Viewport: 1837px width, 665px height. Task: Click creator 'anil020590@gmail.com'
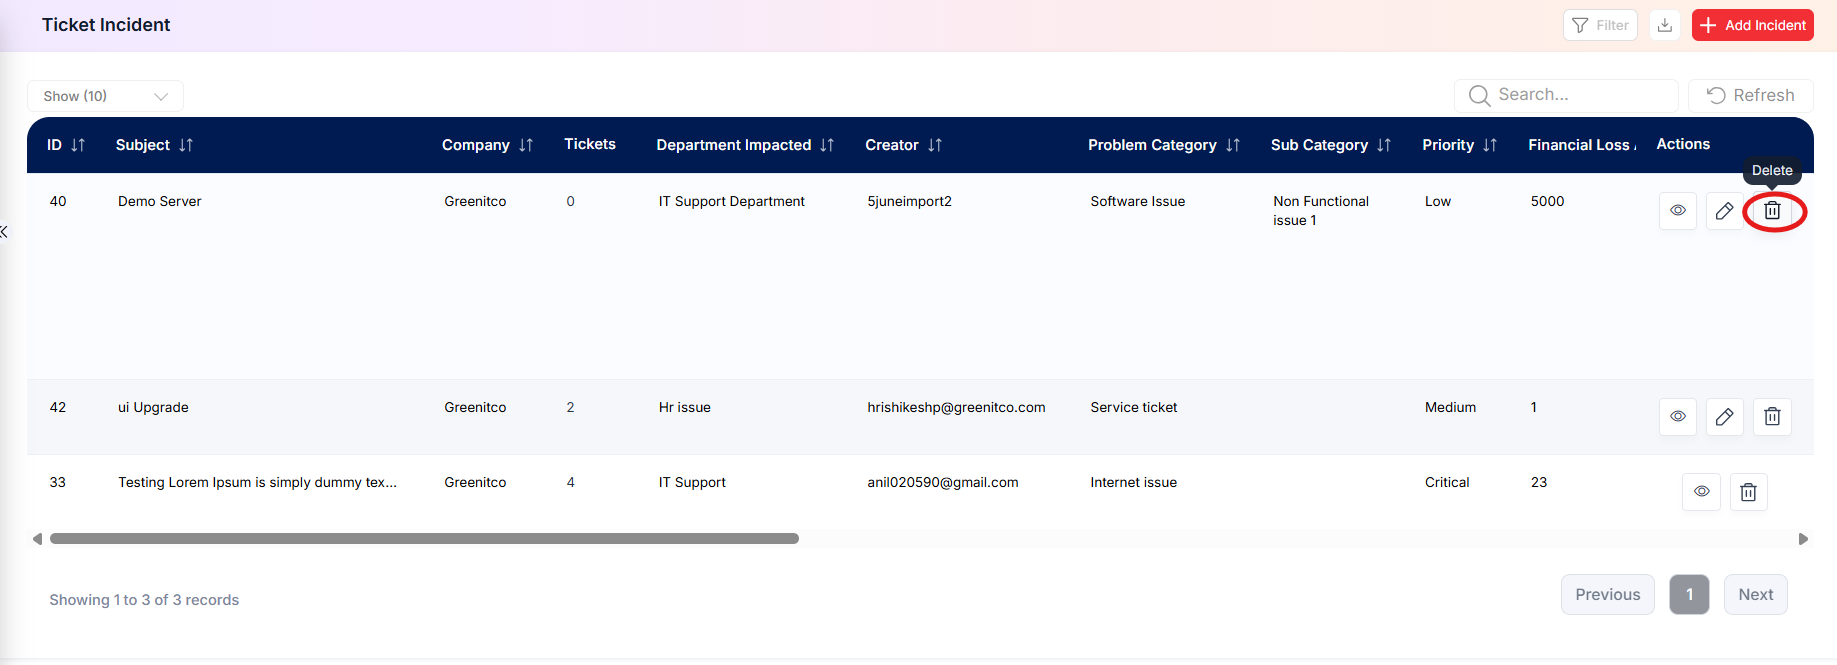(943, 482)
